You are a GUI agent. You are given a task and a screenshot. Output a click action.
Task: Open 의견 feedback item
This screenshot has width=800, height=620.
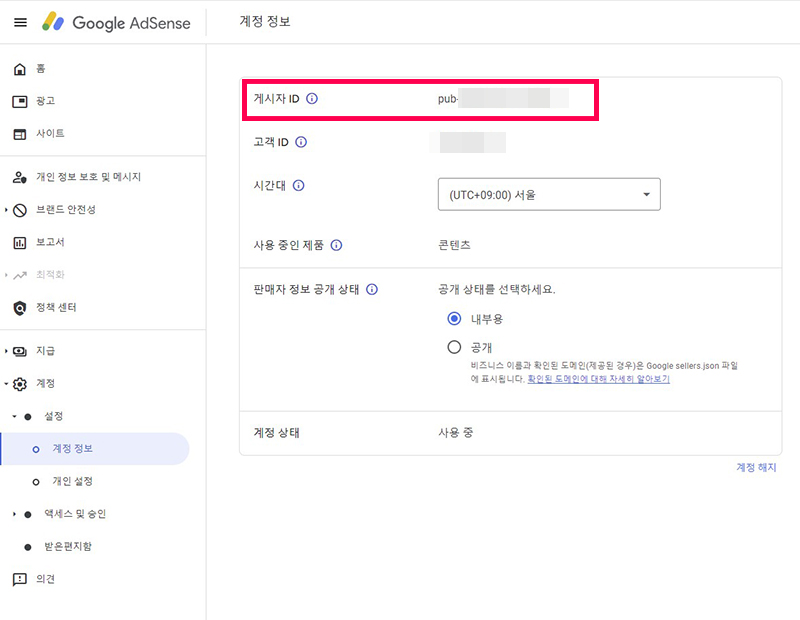pos(45,579)
